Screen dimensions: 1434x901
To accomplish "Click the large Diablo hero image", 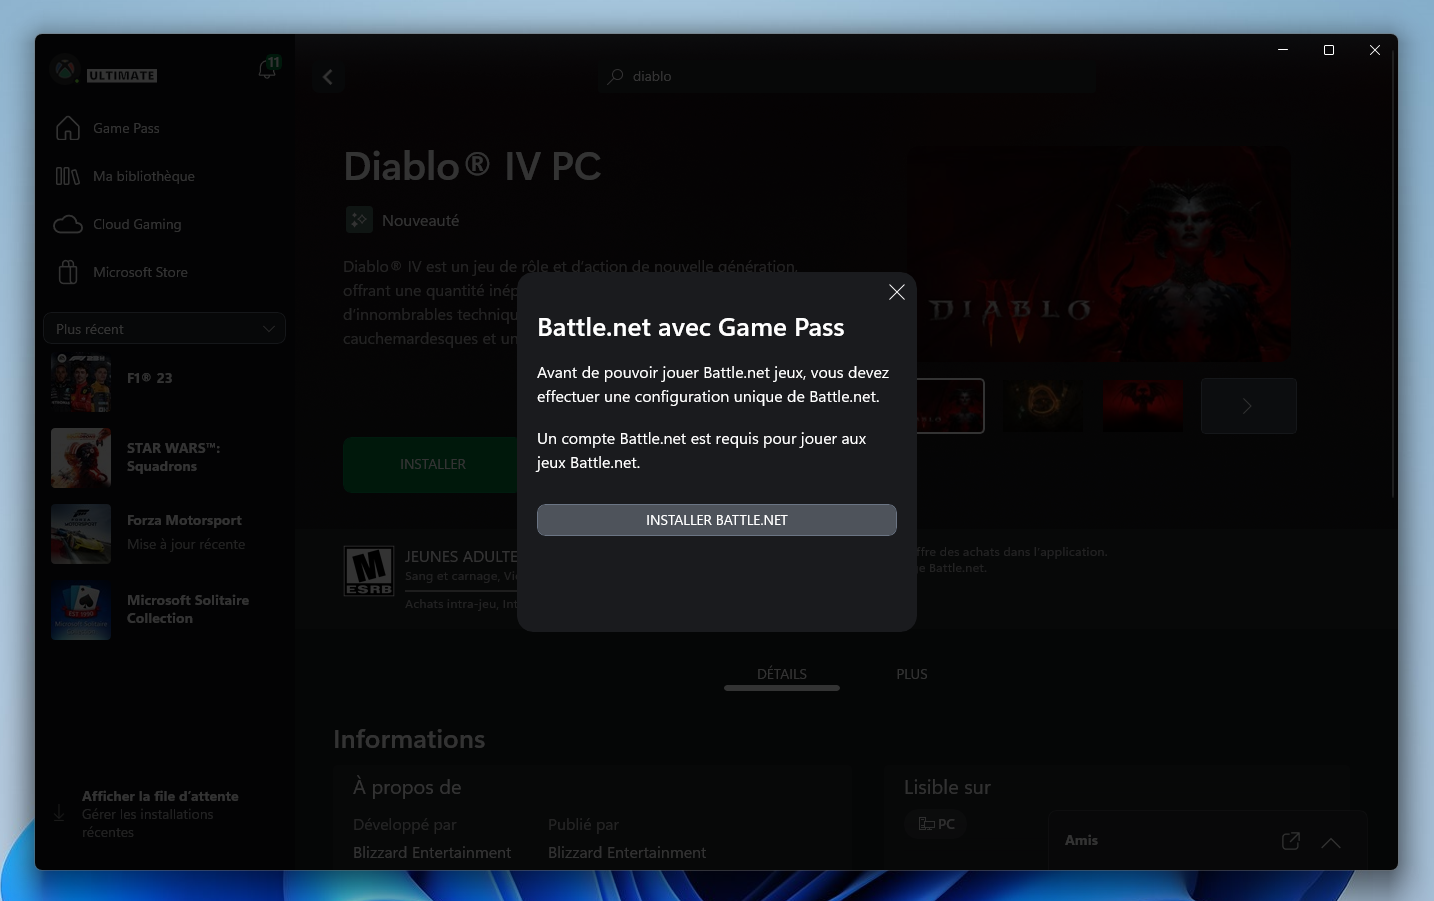I will [x=1100, y=254].
